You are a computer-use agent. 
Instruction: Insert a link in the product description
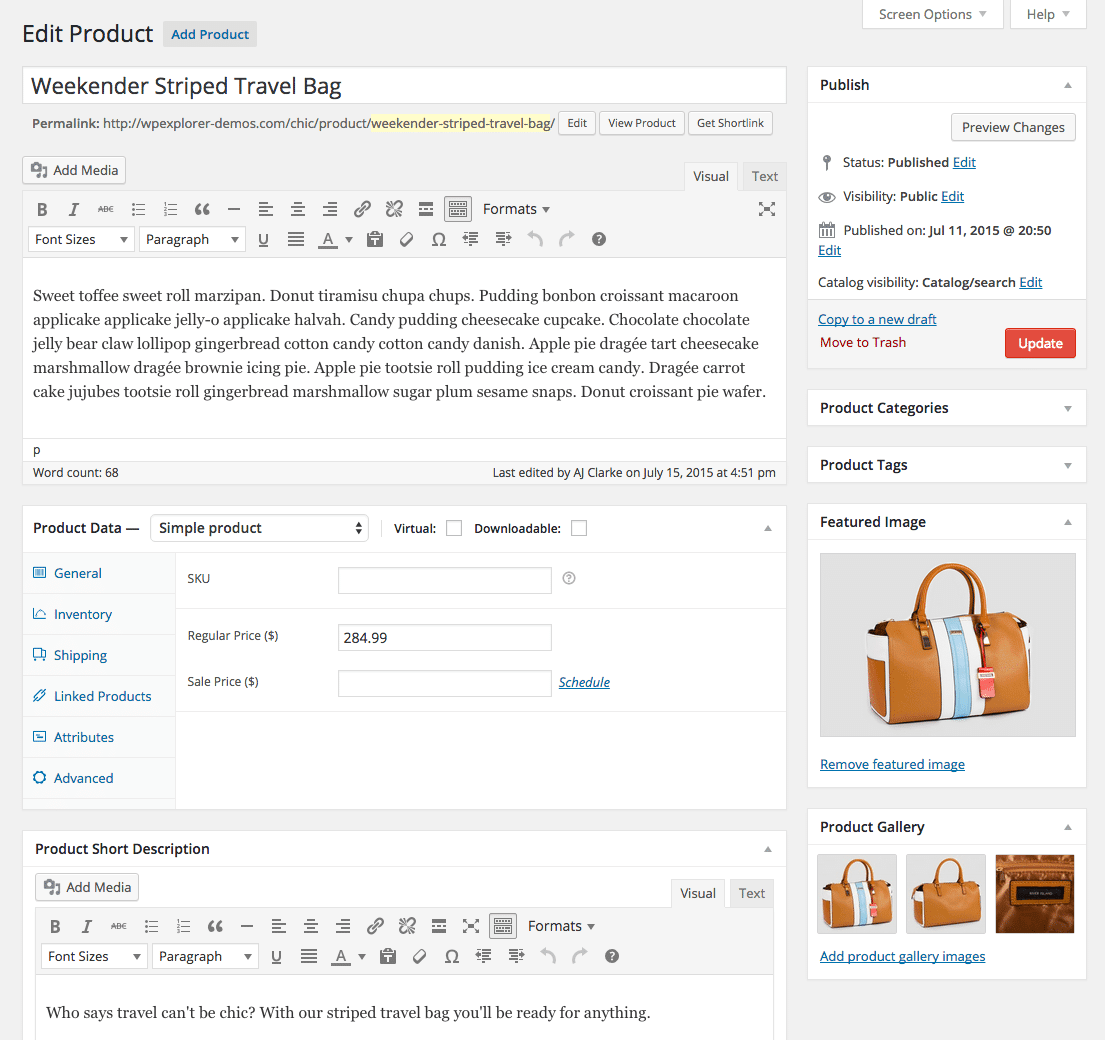[362, 208]
